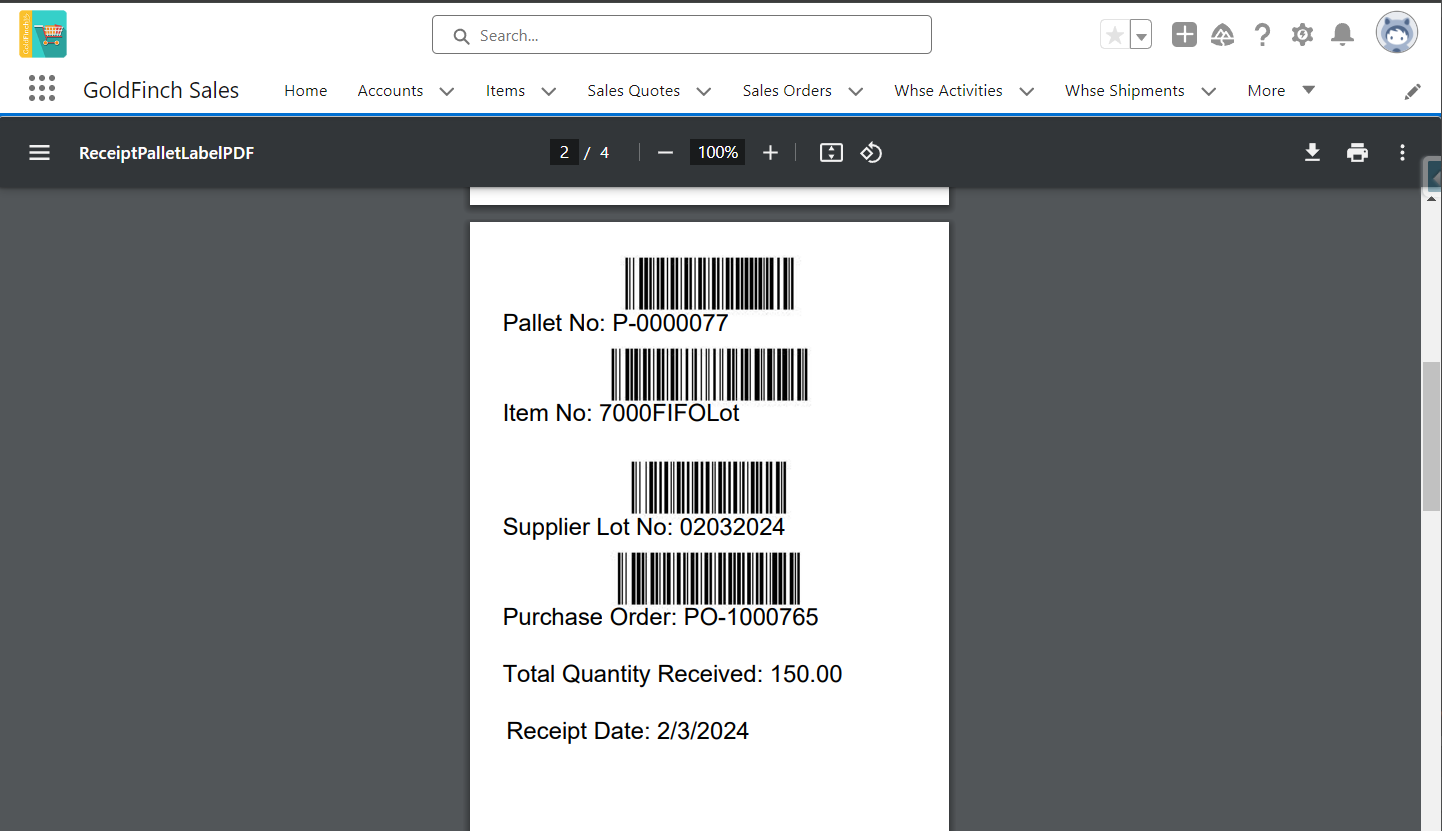Viewport: 1442px width, 831px height.
Task: Click the text 'Total Quantity Received: 150.00'
Action: tap(672, 674)
